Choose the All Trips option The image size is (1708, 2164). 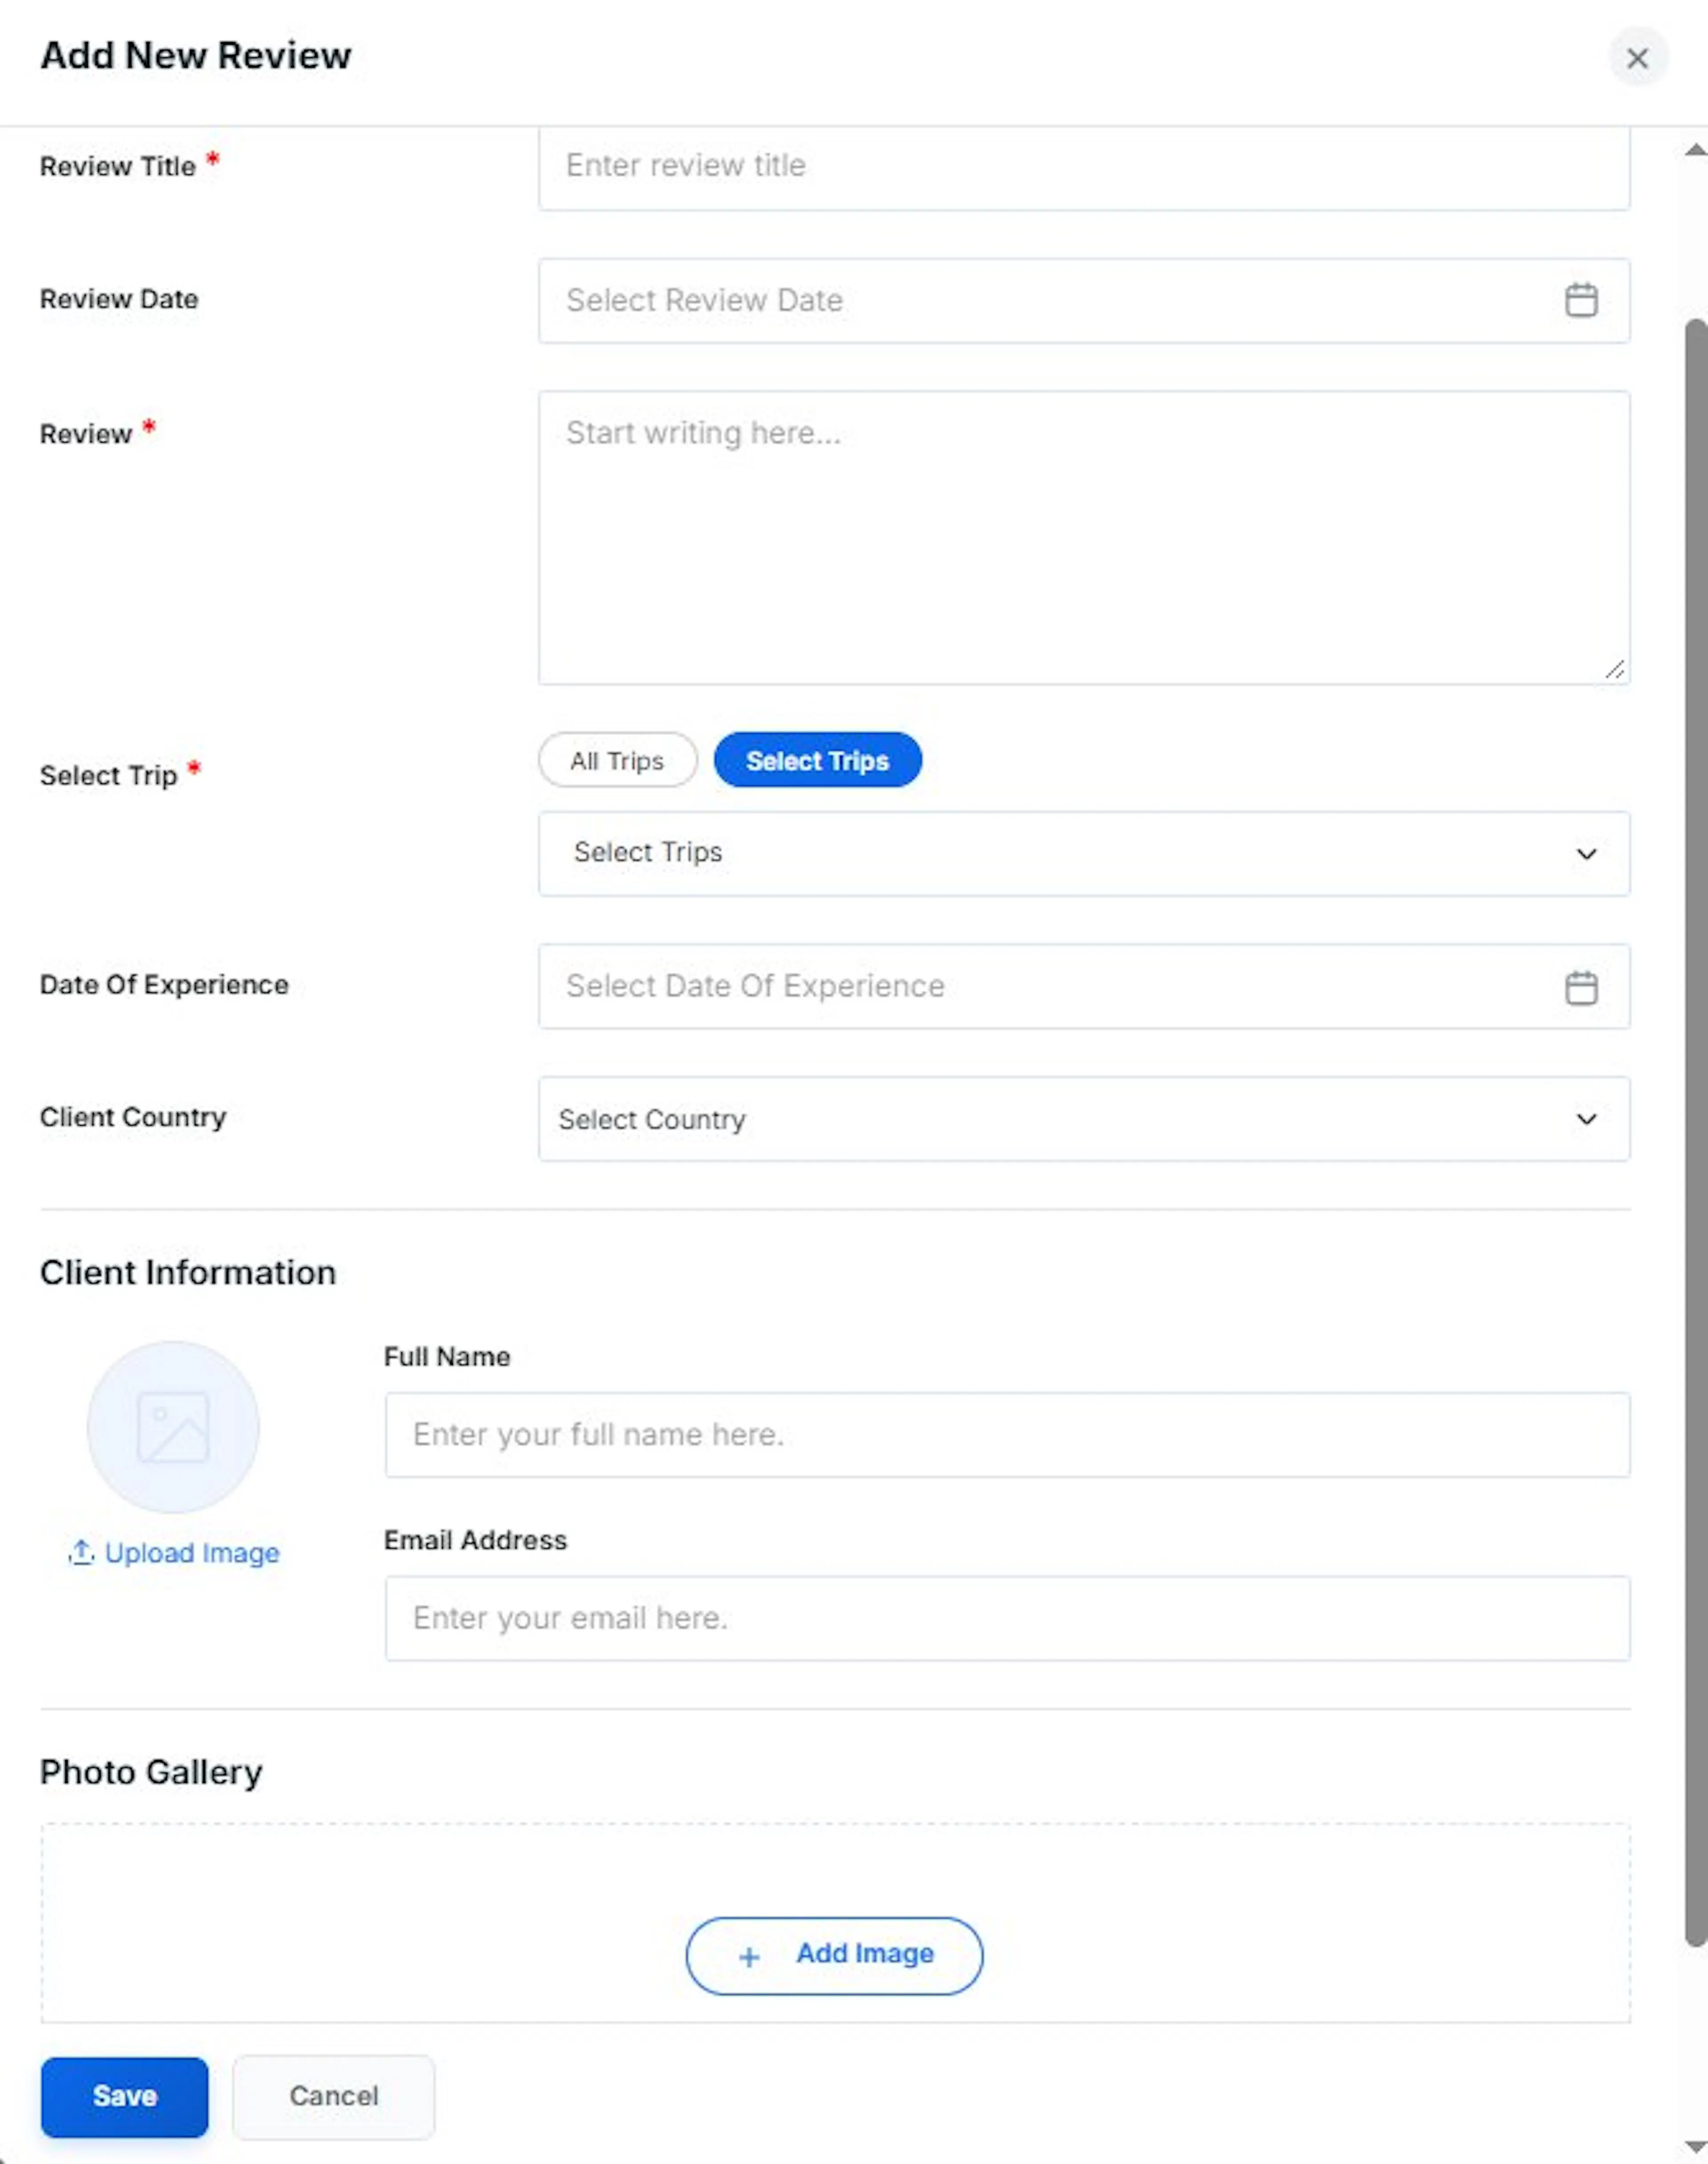pyautogui.click(x=617, y=761)
